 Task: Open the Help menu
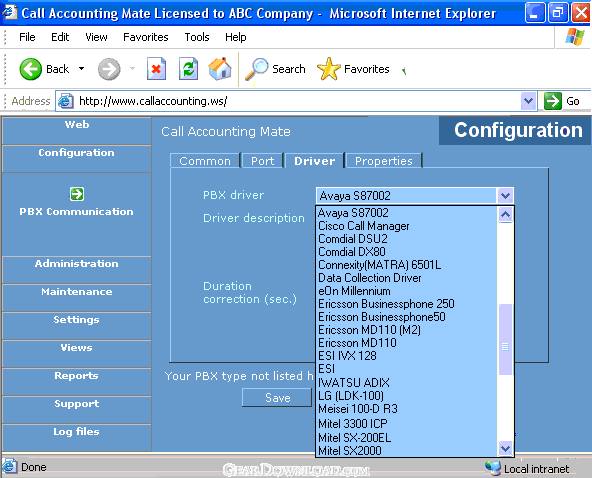tap(236, 37)
